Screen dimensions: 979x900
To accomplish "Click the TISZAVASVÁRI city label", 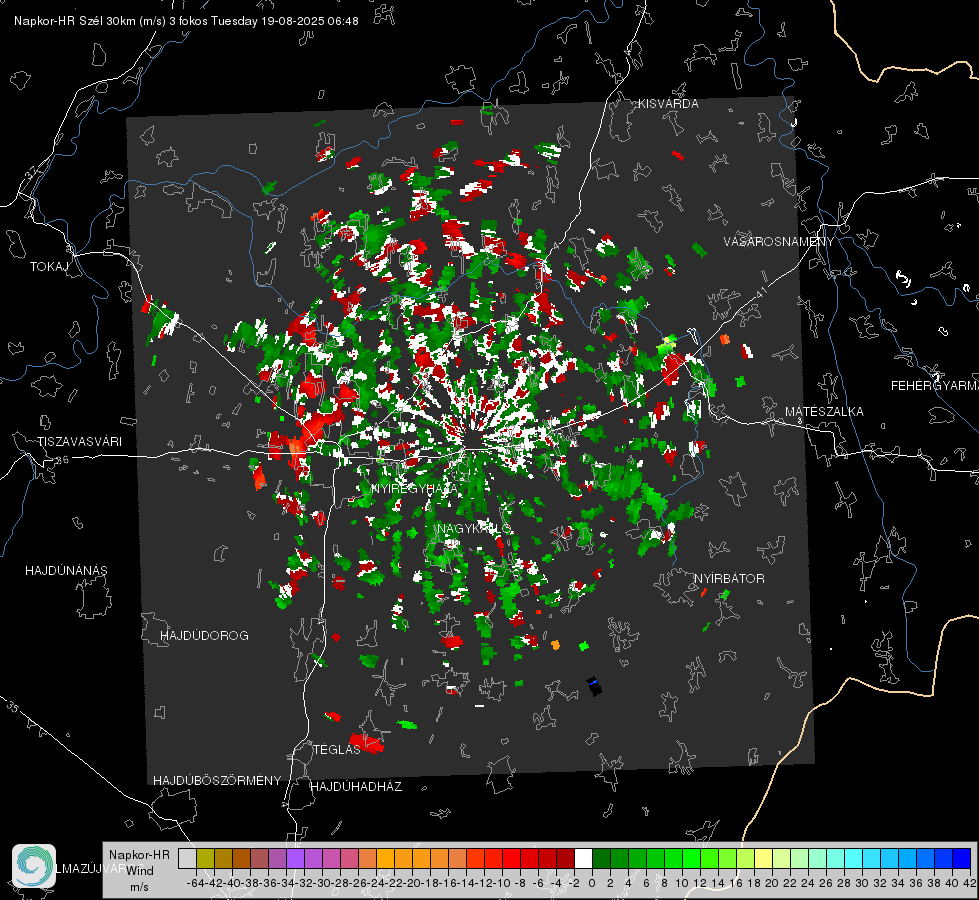I will (x=79, y=442).
